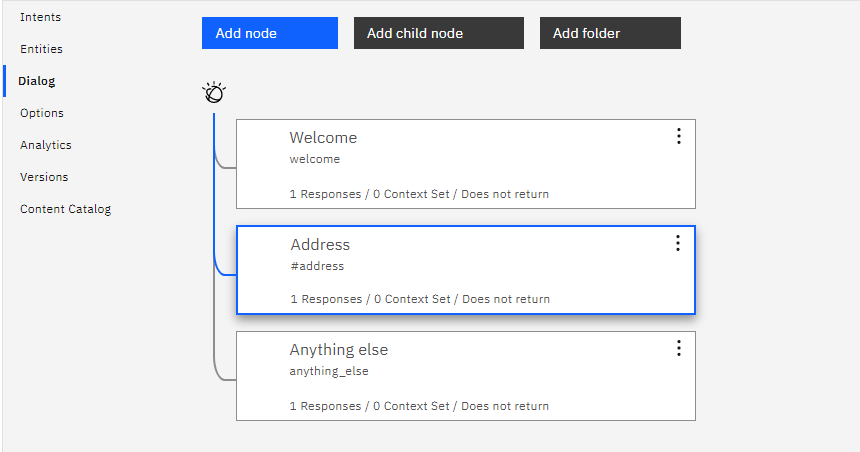Open Analytics from the sidebar

point(46,145)
